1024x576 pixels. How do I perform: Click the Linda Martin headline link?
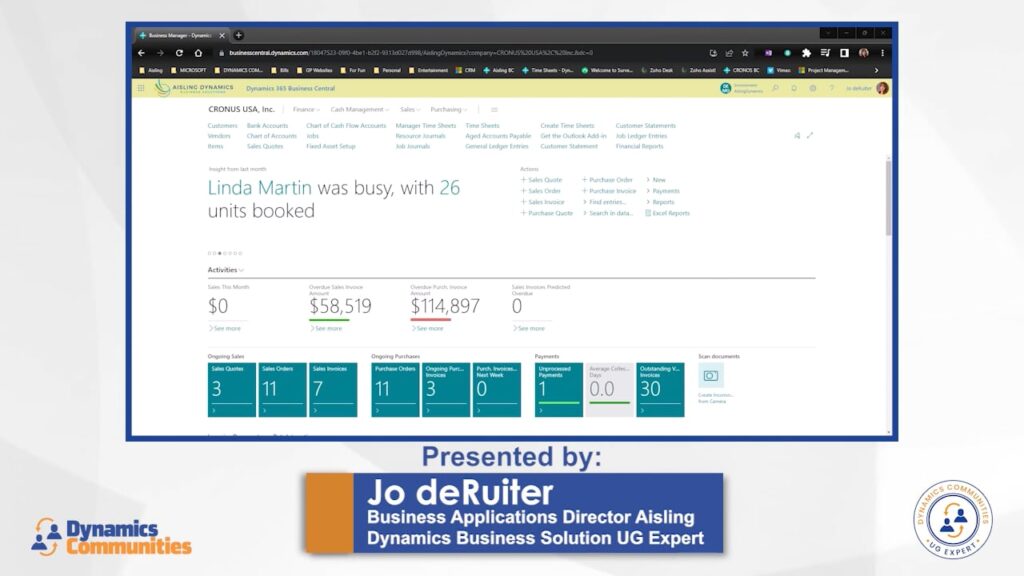[260, 188]
